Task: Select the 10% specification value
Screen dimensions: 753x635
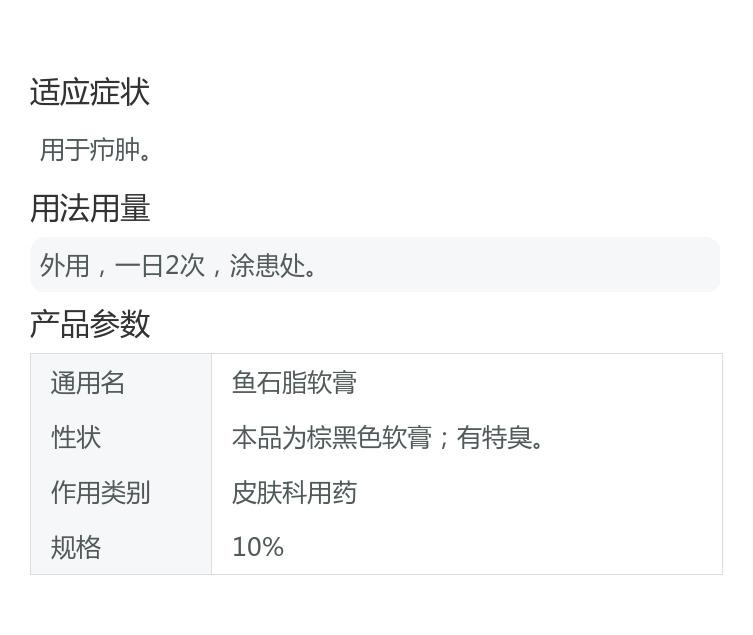Action: [258, 547]
